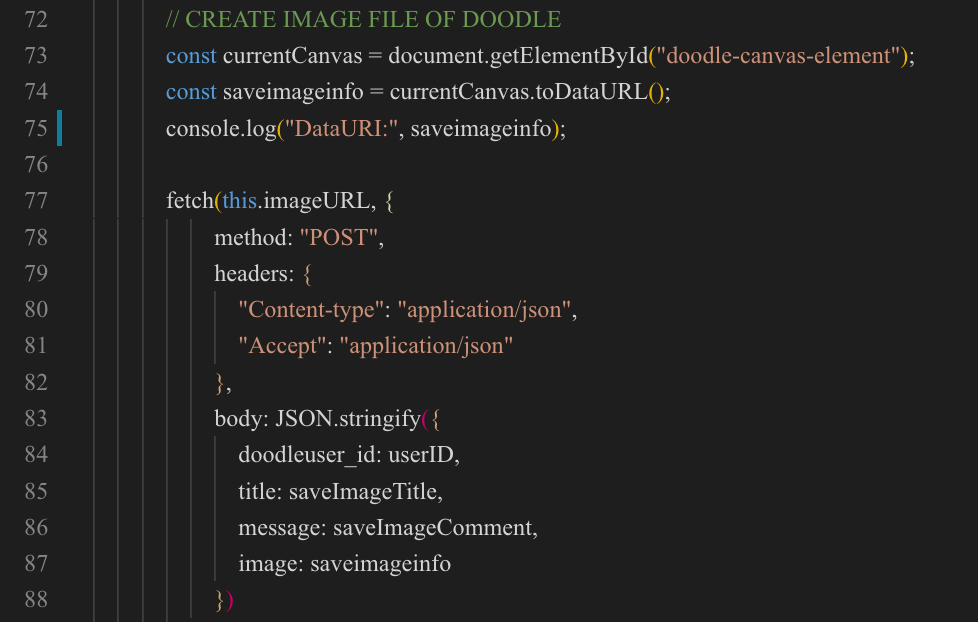This screenshot has height=622, width=978.
Task: Click line number 74 in the gutter
Action: (36, 92)
